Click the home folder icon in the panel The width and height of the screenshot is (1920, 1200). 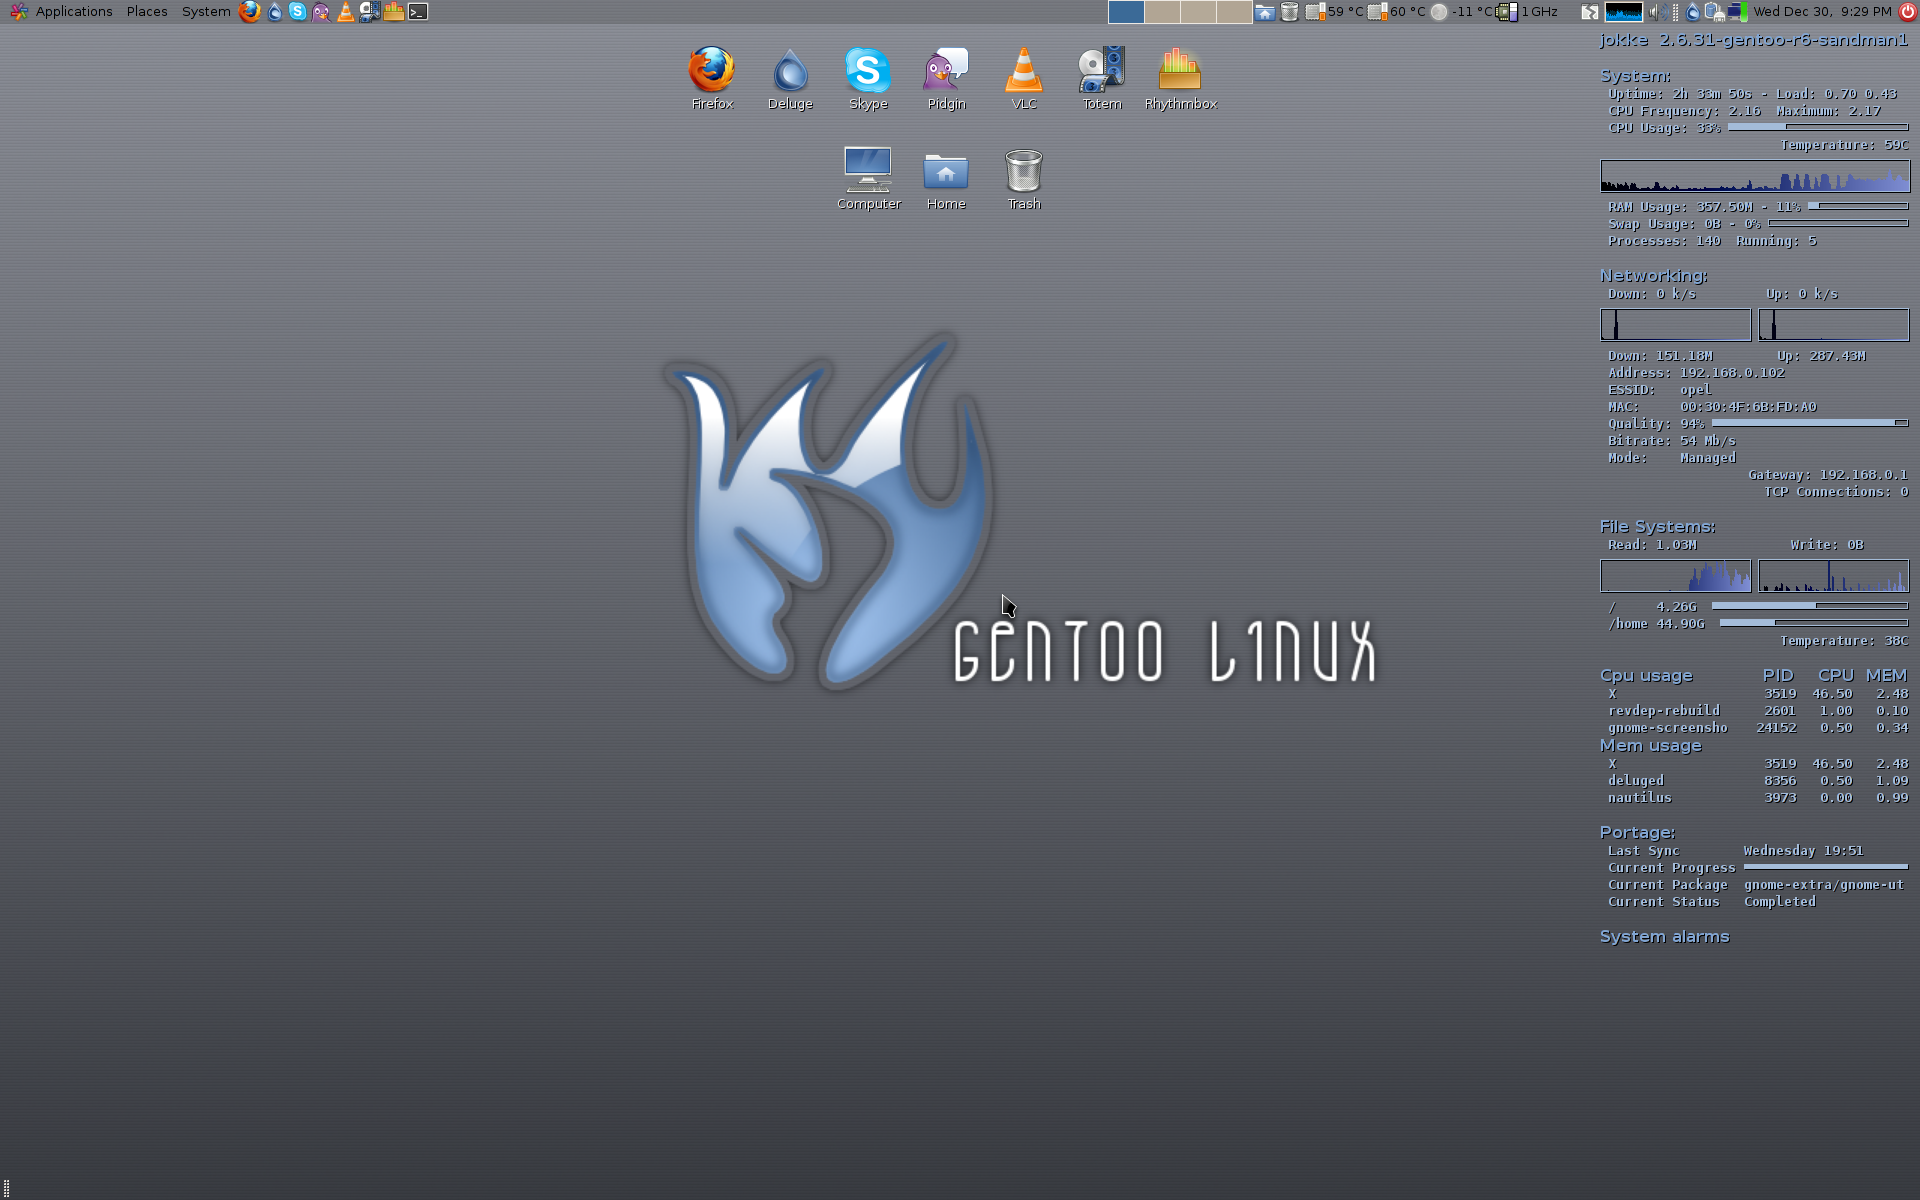pos(1265,12)
